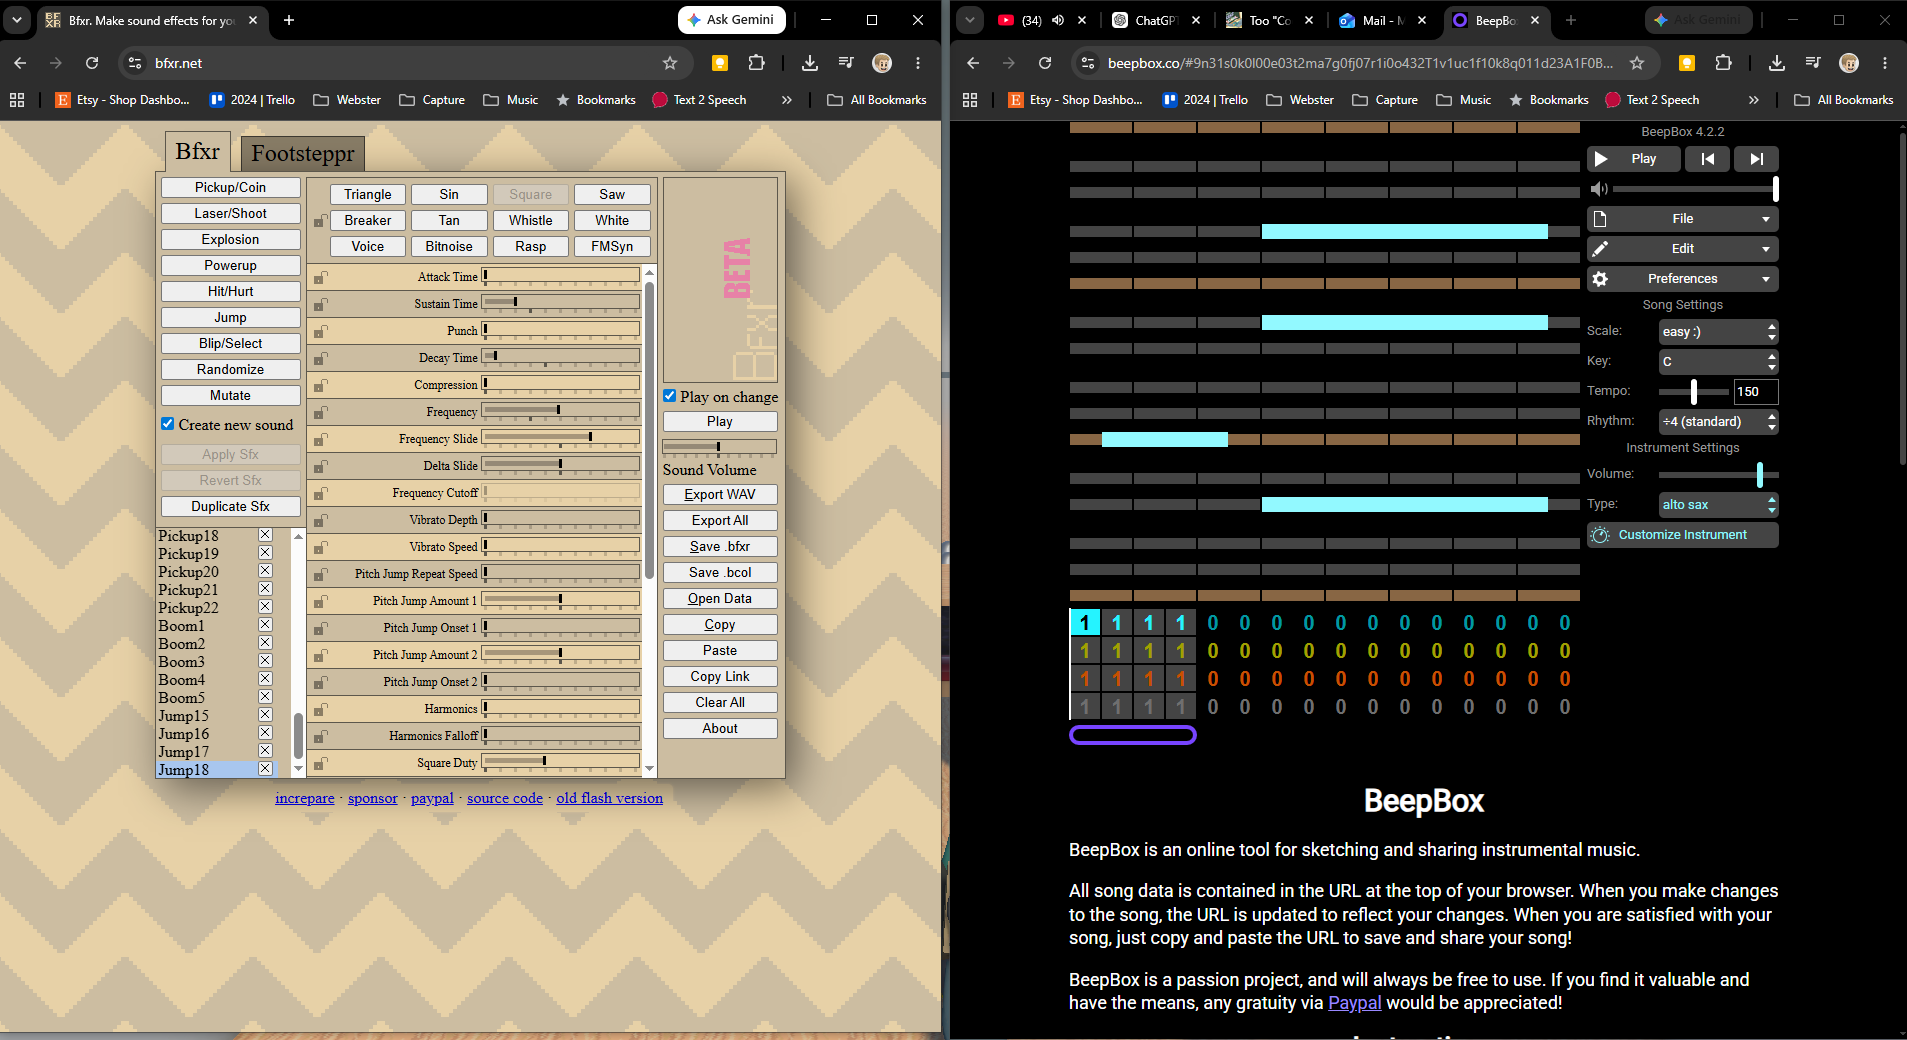This screenshot has width=1907, height=1040.
Task: Open the source code link
Action: (505, 798)
